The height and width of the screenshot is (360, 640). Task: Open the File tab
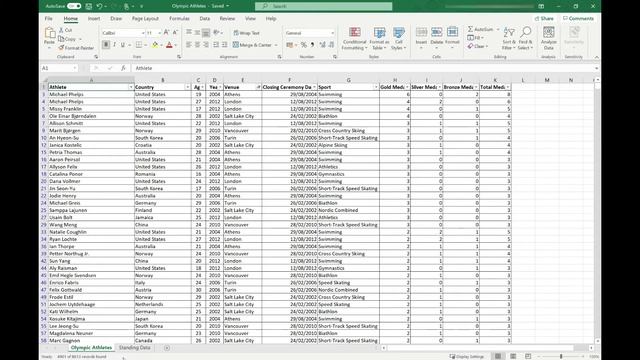coord(49,18)
